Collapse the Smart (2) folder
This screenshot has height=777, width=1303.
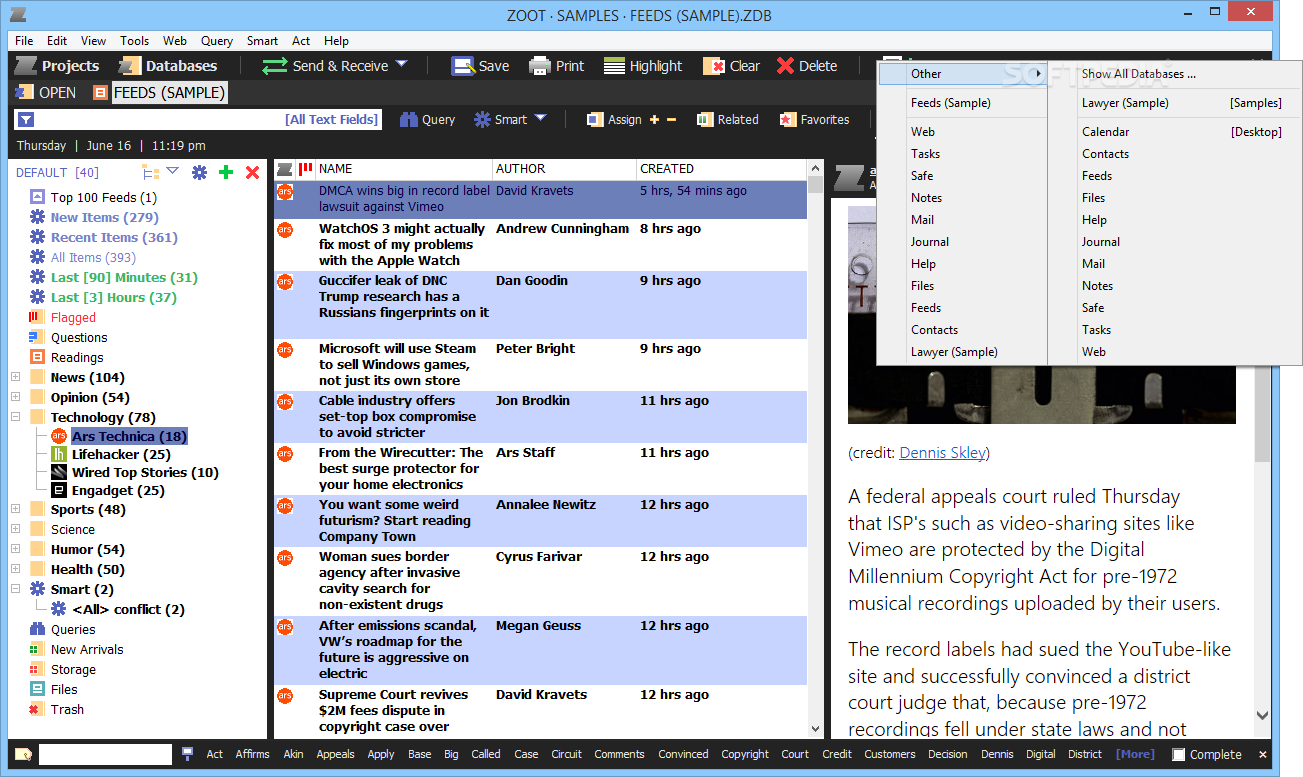pyautogui.click(x=16, y=589)
